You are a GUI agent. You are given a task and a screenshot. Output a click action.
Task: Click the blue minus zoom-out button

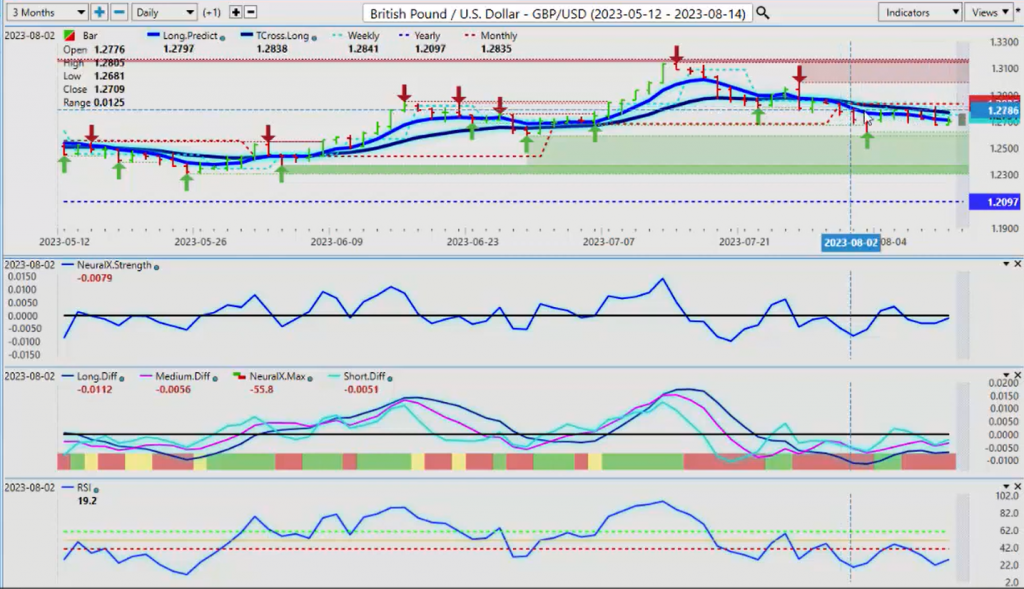[118, 12]
